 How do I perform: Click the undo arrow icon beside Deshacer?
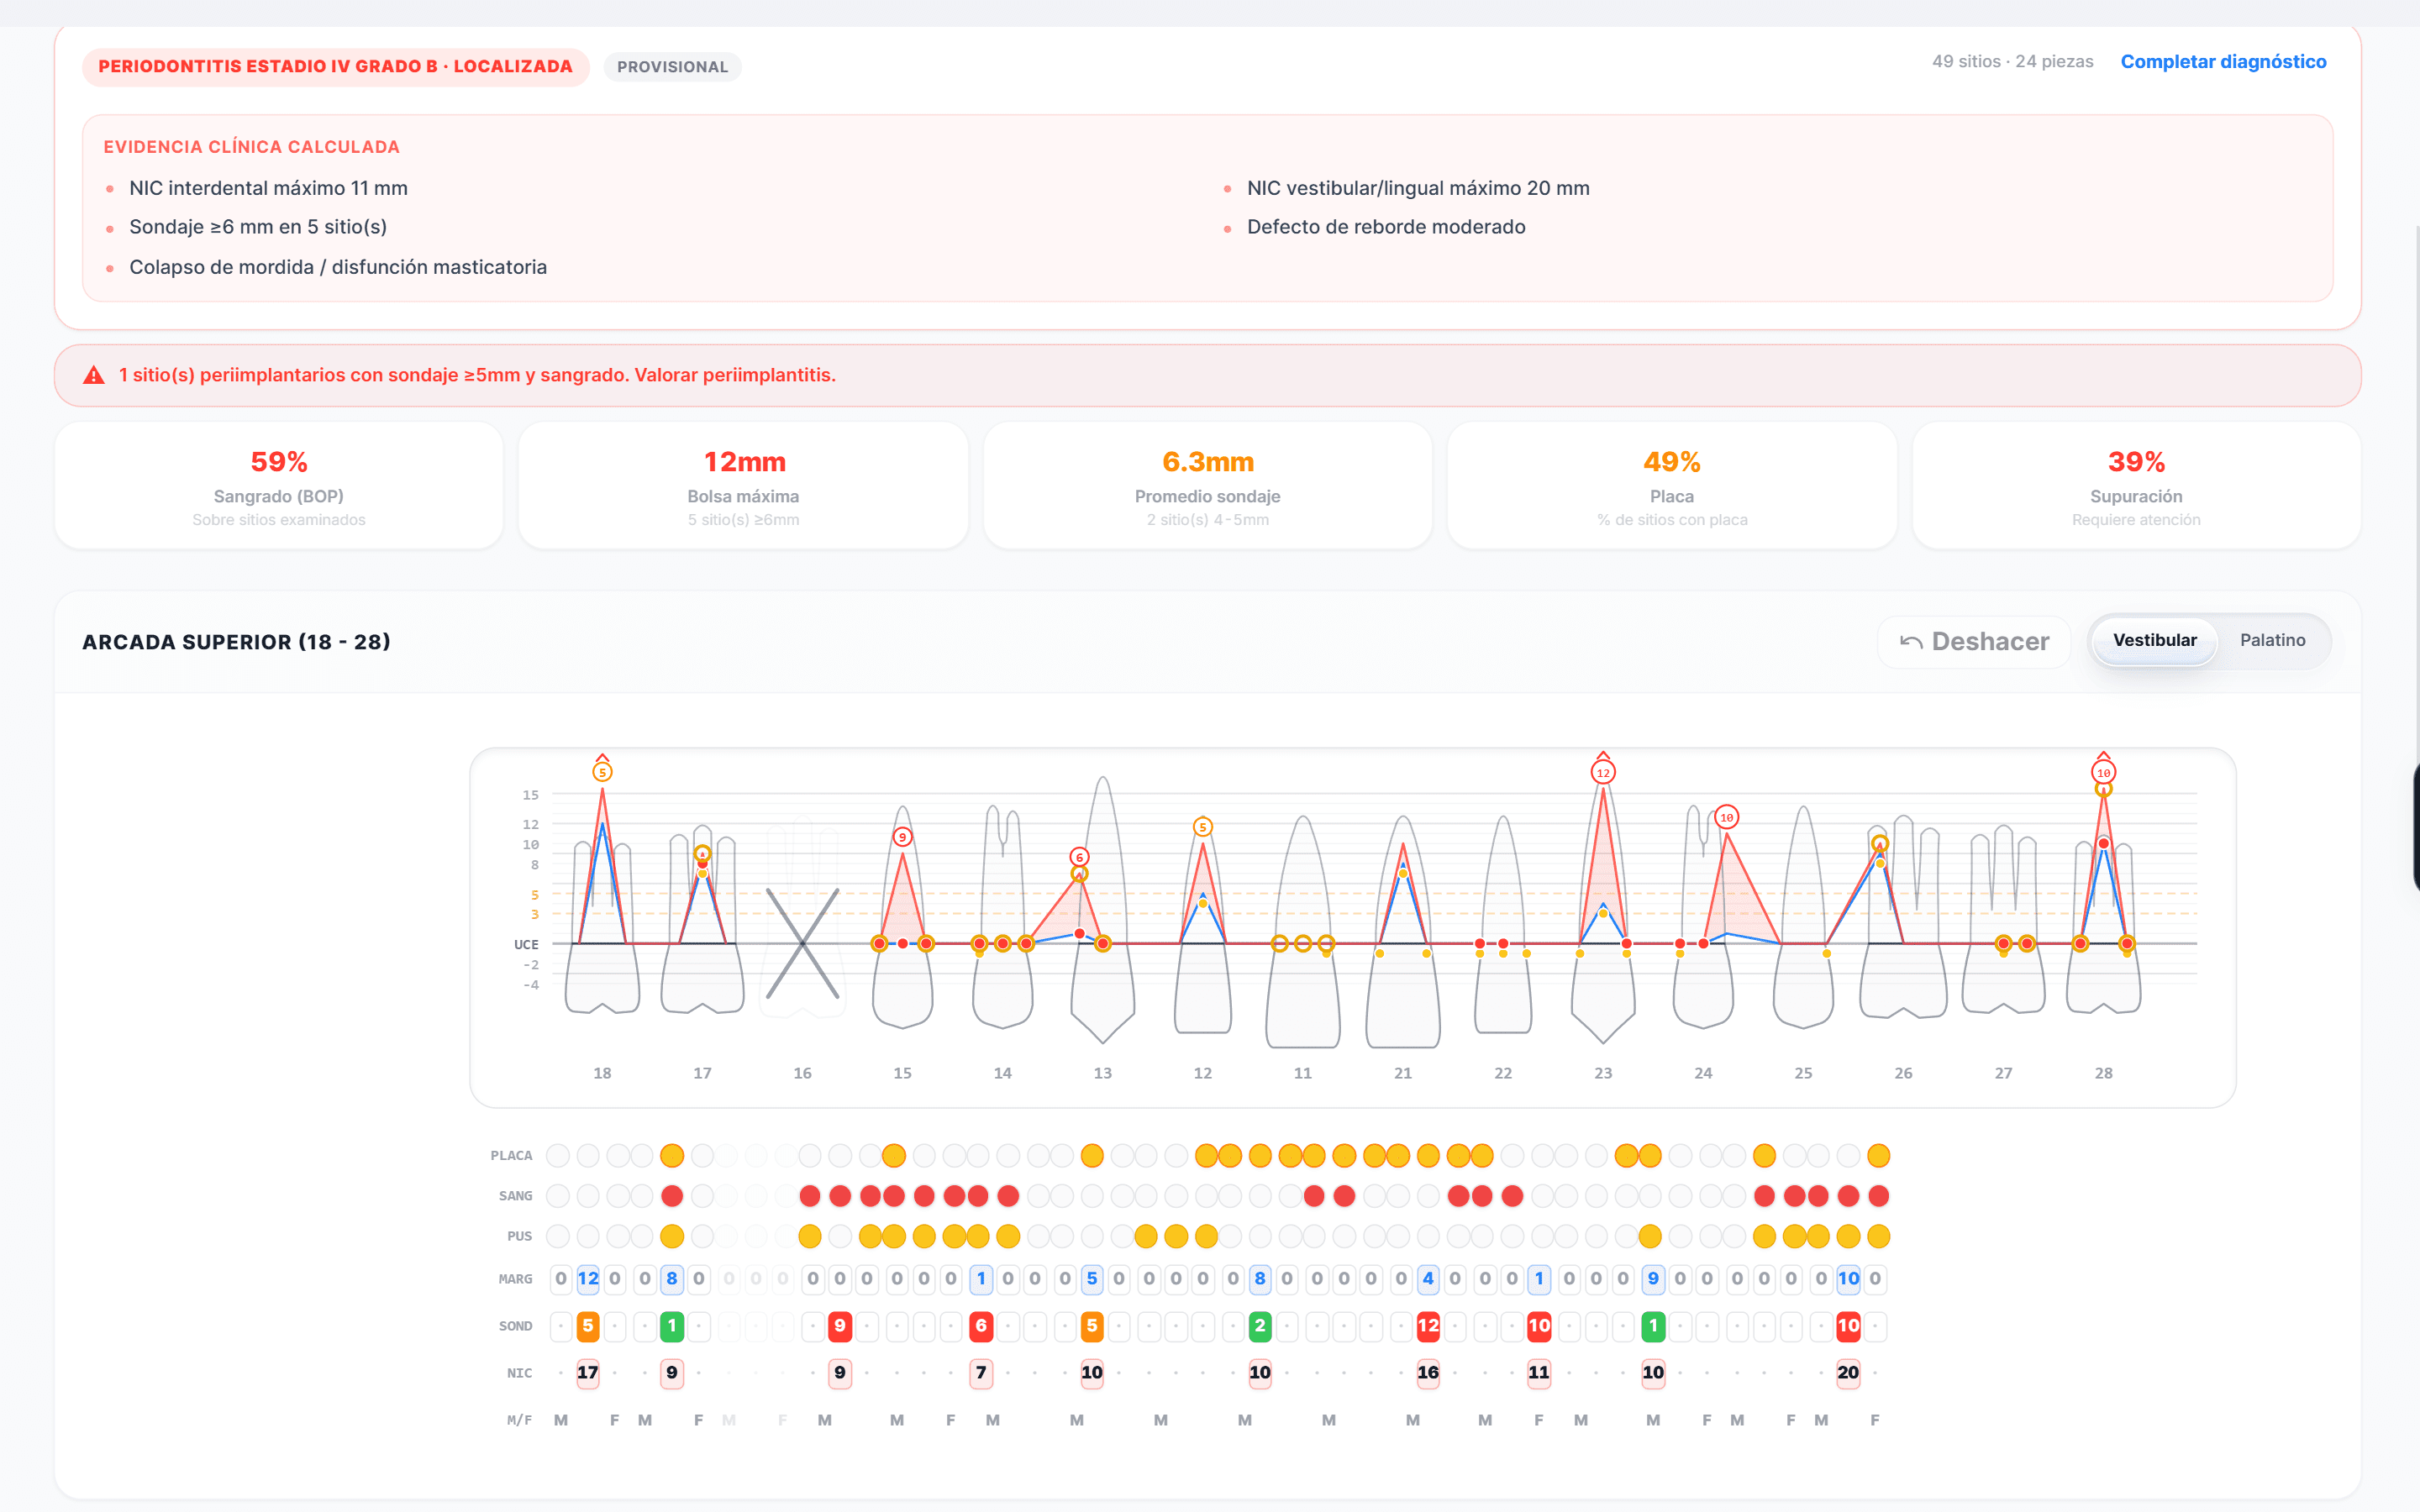1911,642
